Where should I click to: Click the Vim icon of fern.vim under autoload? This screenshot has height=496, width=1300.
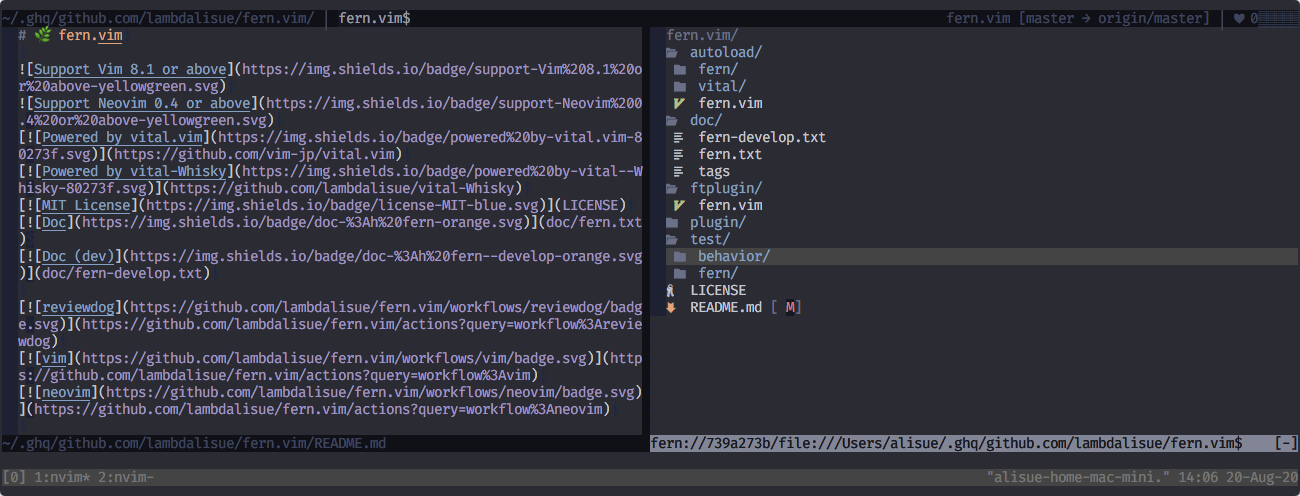coord(680,103)
